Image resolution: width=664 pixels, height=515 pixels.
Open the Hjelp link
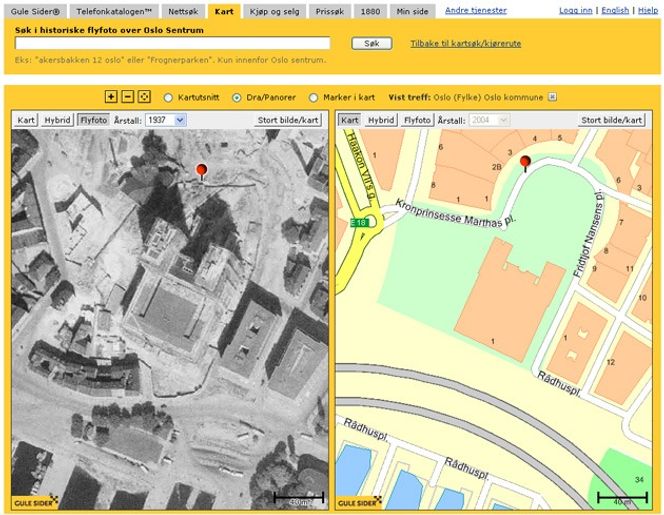[x=648, y=11]
